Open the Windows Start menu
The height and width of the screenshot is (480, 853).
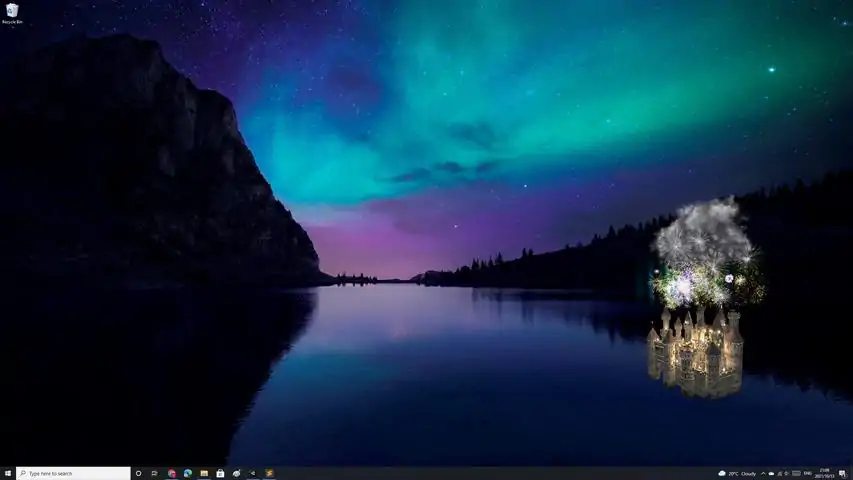(7, 473)
